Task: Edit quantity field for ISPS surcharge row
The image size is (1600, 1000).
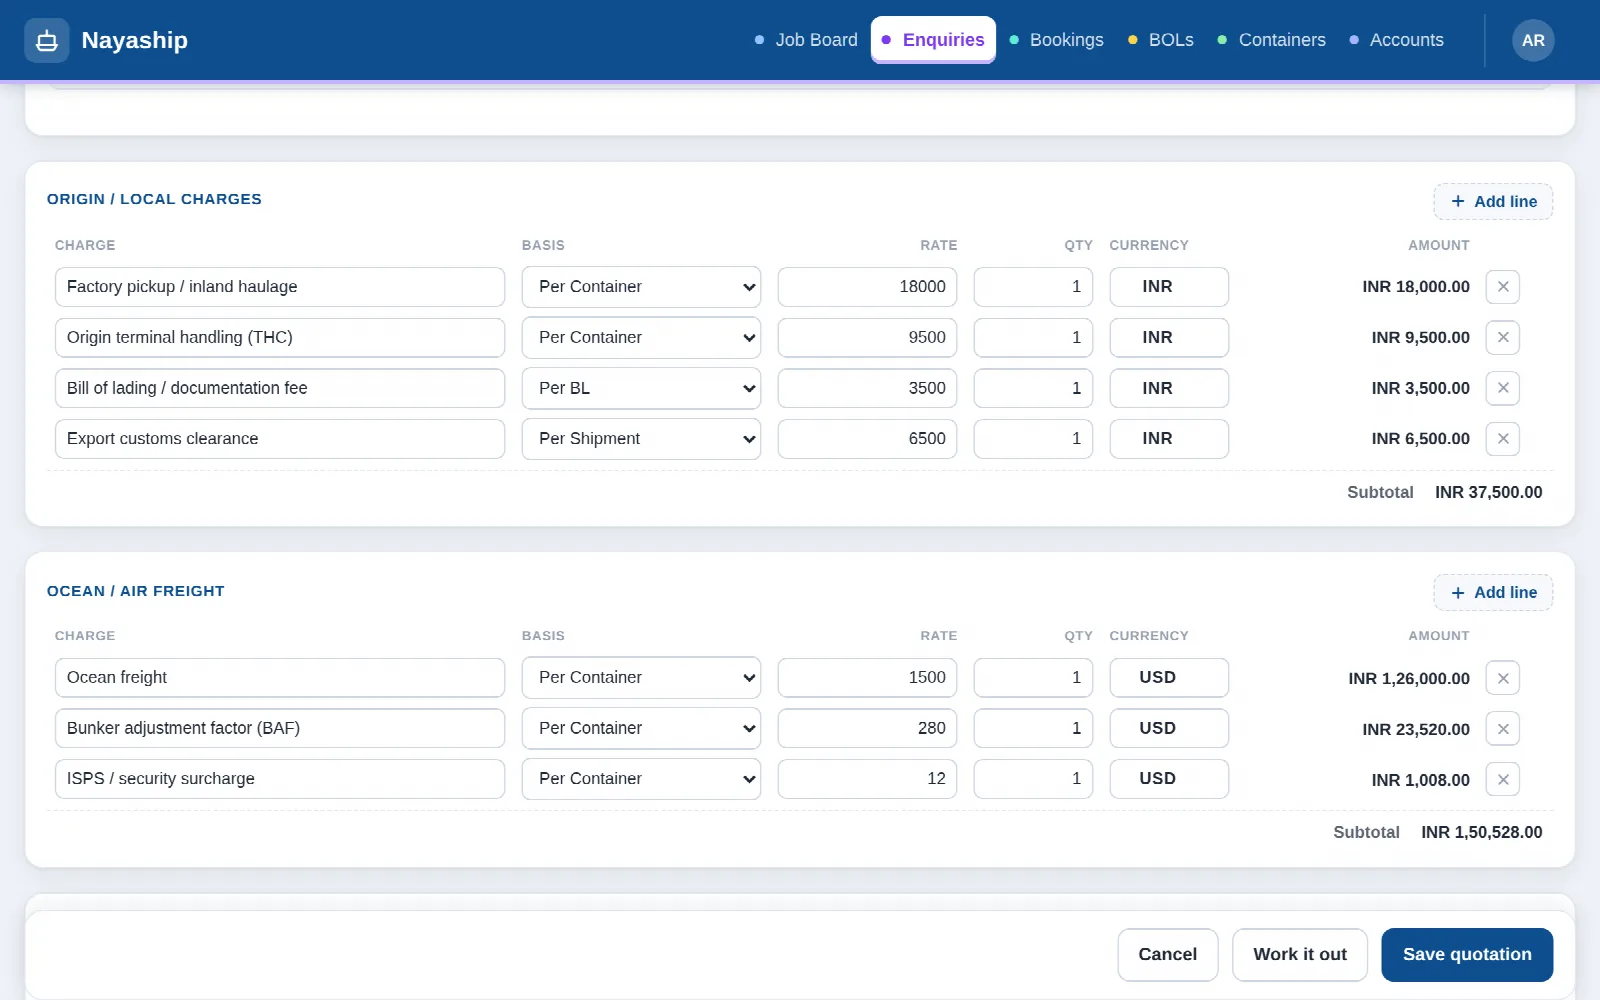Action: tap(1033, 779)
